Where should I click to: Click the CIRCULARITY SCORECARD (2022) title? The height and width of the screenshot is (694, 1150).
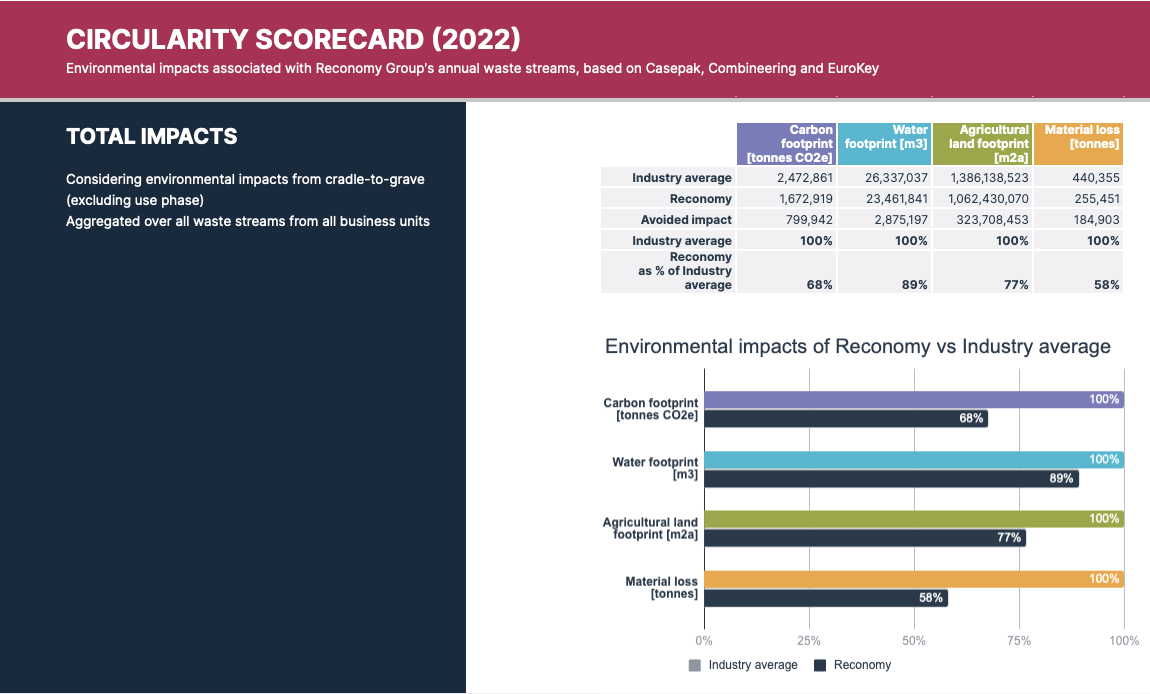tap(293, 39)
